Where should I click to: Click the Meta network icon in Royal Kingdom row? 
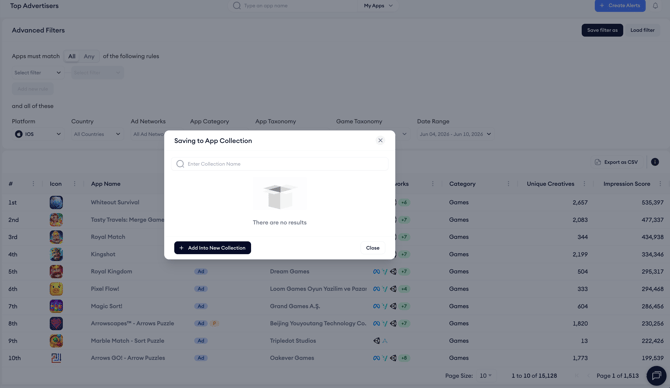[376, 272]
